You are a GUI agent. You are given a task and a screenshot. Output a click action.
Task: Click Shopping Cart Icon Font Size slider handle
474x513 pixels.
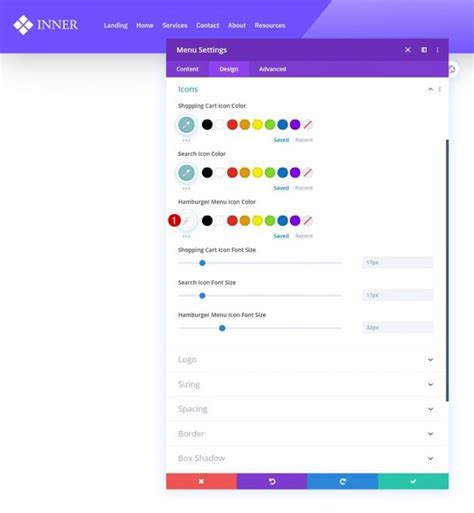point(202,263)
